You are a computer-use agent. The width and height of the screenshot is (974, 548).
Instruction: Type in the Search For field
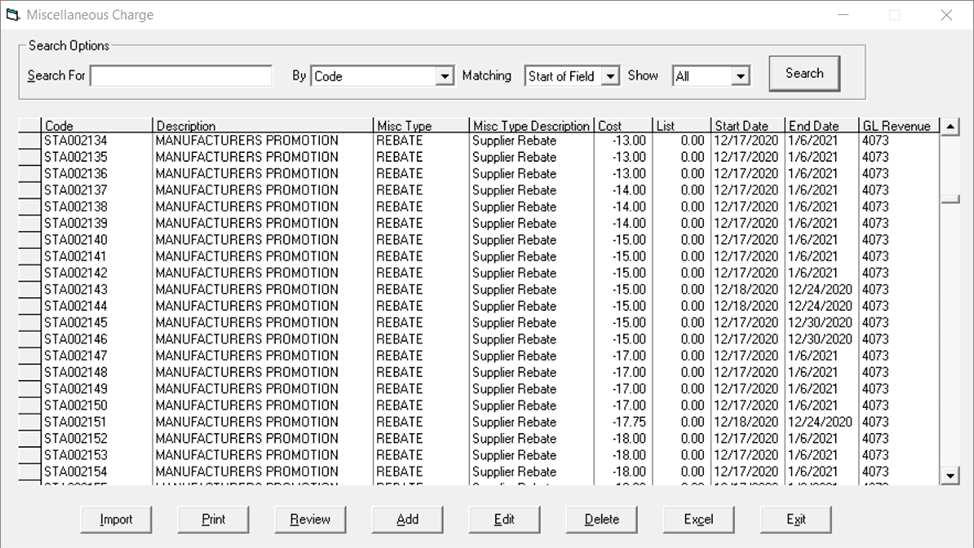click(181, 76)
